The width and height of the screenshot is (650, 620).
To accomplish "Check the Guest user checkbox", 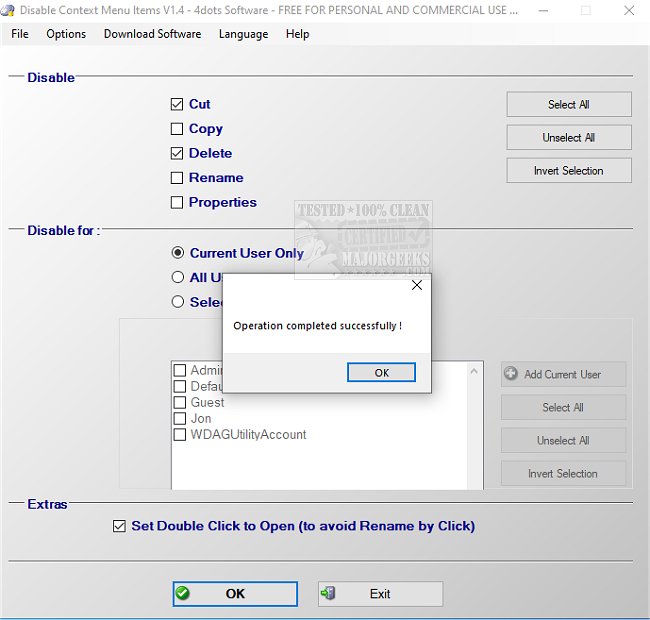I will [x=179, y=402].
